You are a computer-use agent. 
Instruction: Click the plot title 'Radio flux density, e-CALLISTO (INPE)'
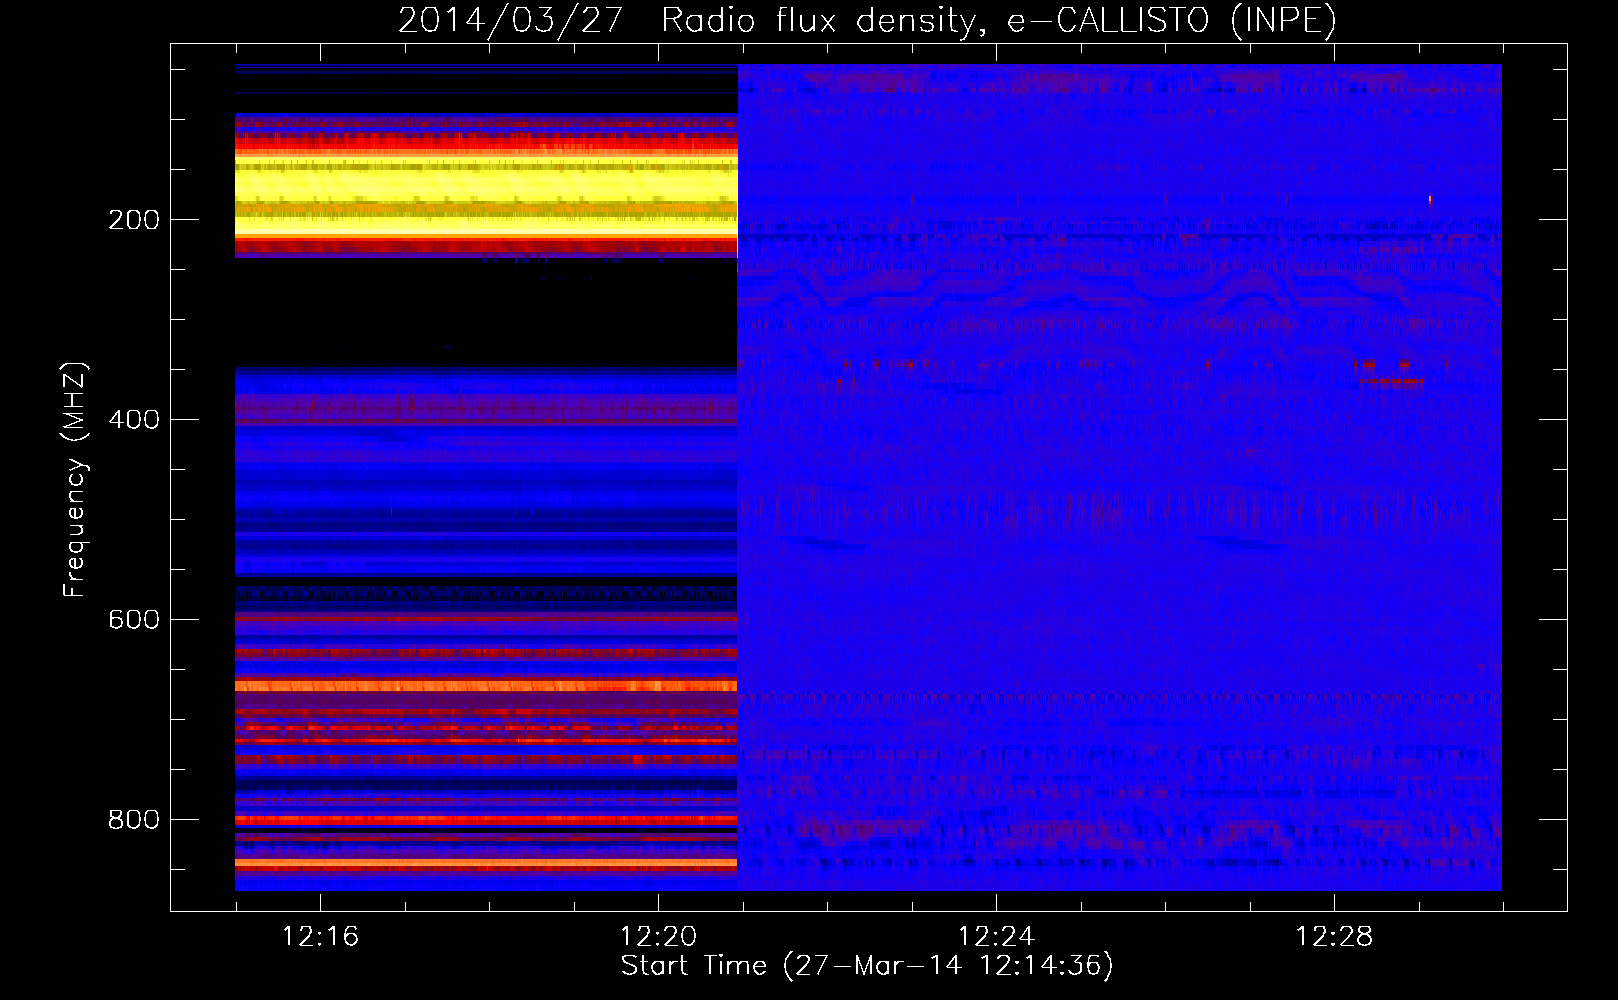click(998, 21)
